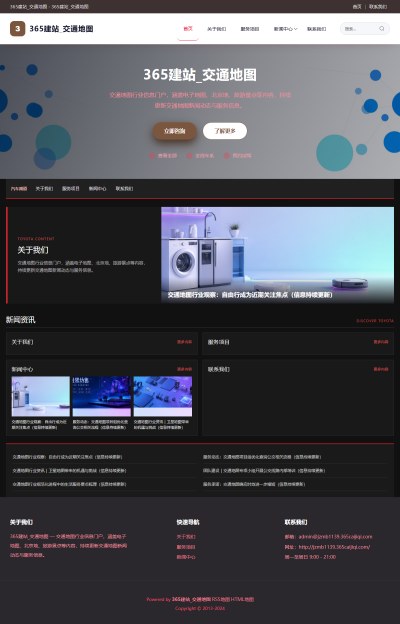Click the banner caption about 自由行成为近期关注焦点
400x624 pixels.
[x=250, y=295]
